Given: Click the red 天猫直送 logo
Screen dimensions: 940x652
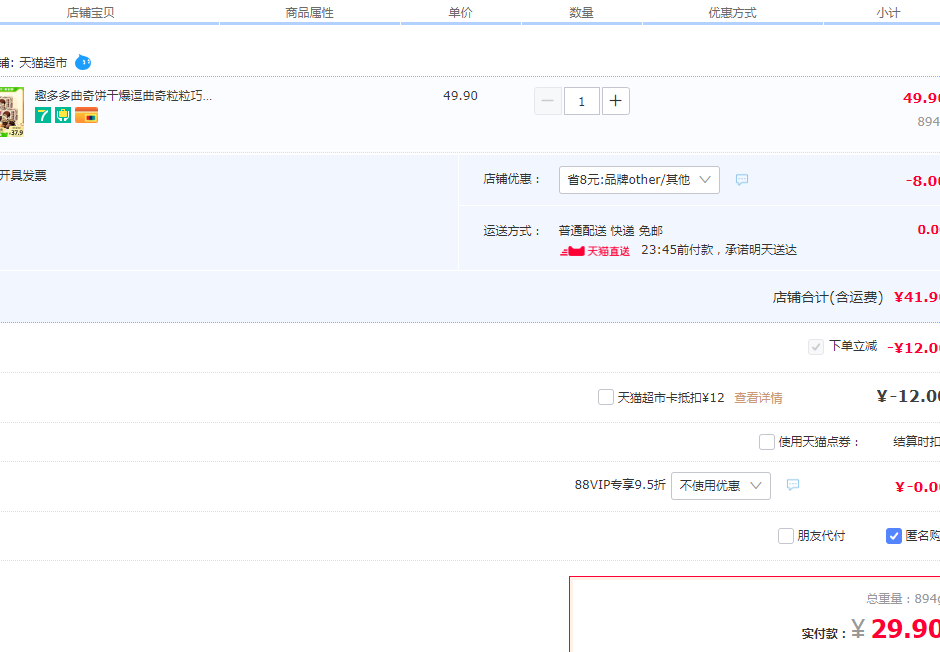Looking at the screenshot, I should (595, 250).
